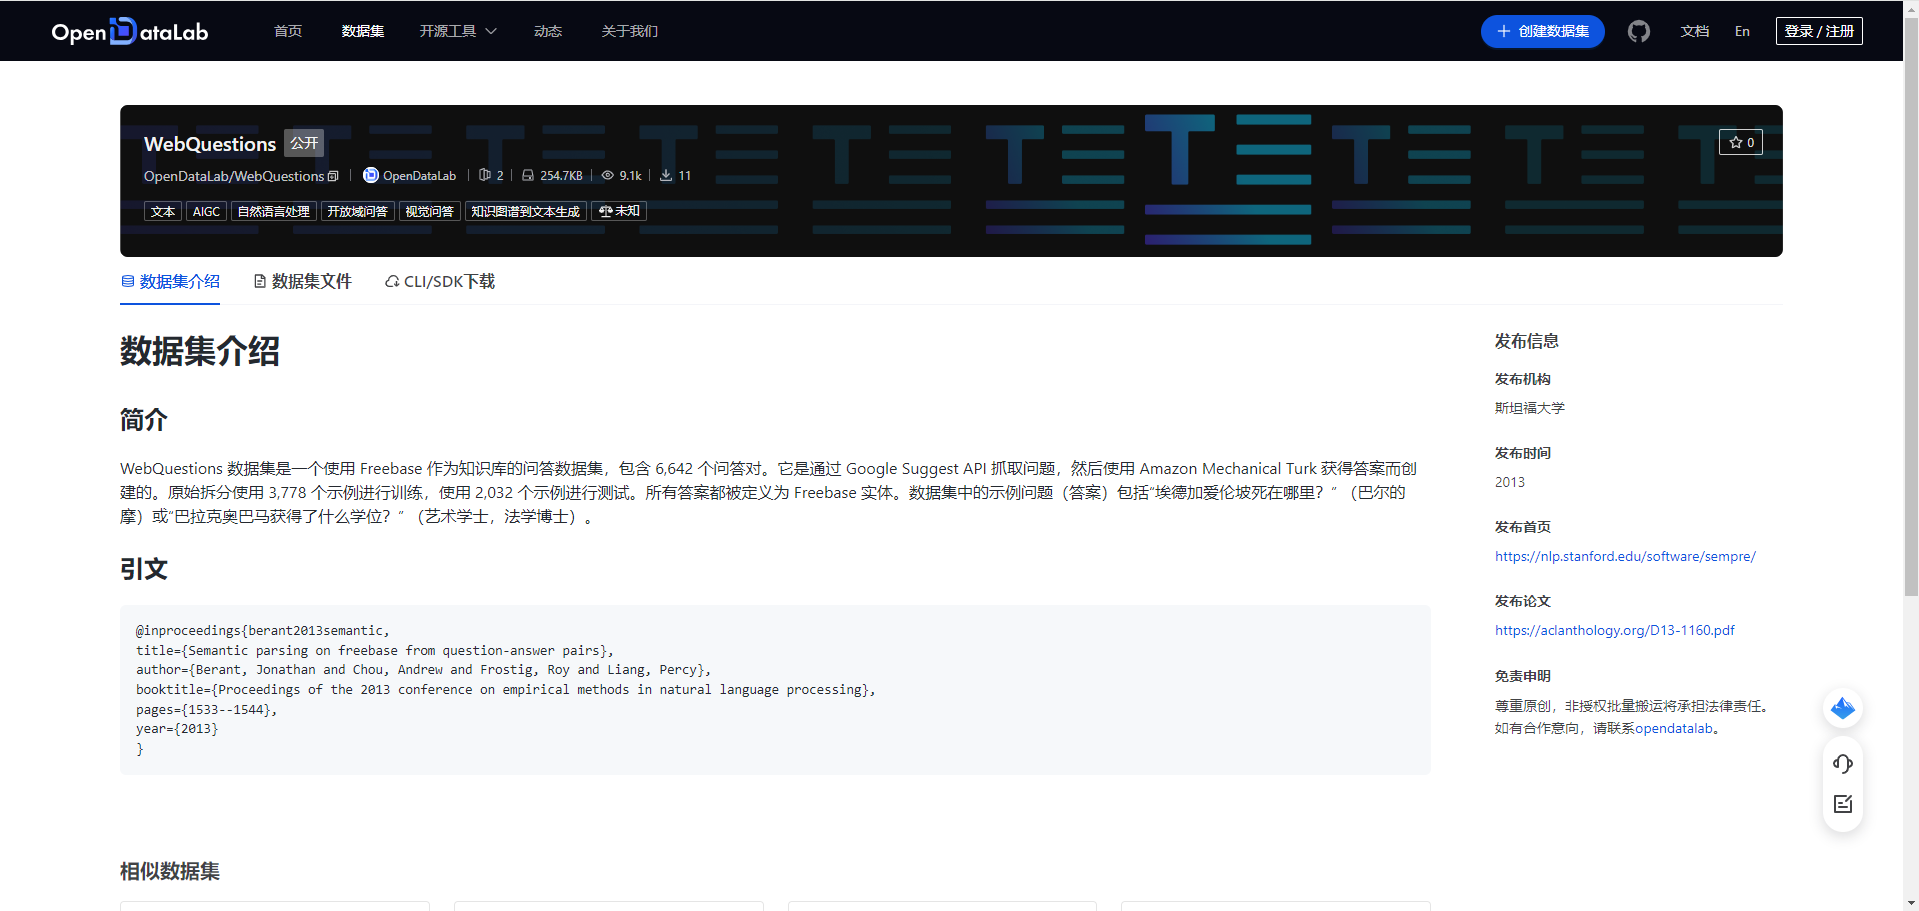The width and height of the screenshot is (1919, 911).
Task: Click the 开放域问答 tag
Action: pyautogui.click(x=358, y=211)
